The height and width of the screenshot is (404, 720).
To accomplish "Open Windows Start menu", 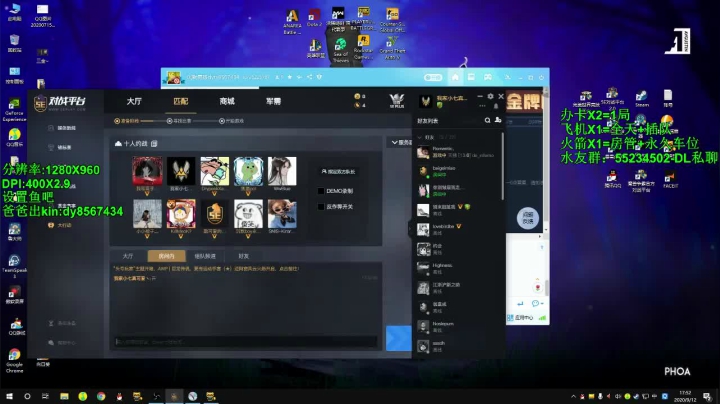I will 9,396.
